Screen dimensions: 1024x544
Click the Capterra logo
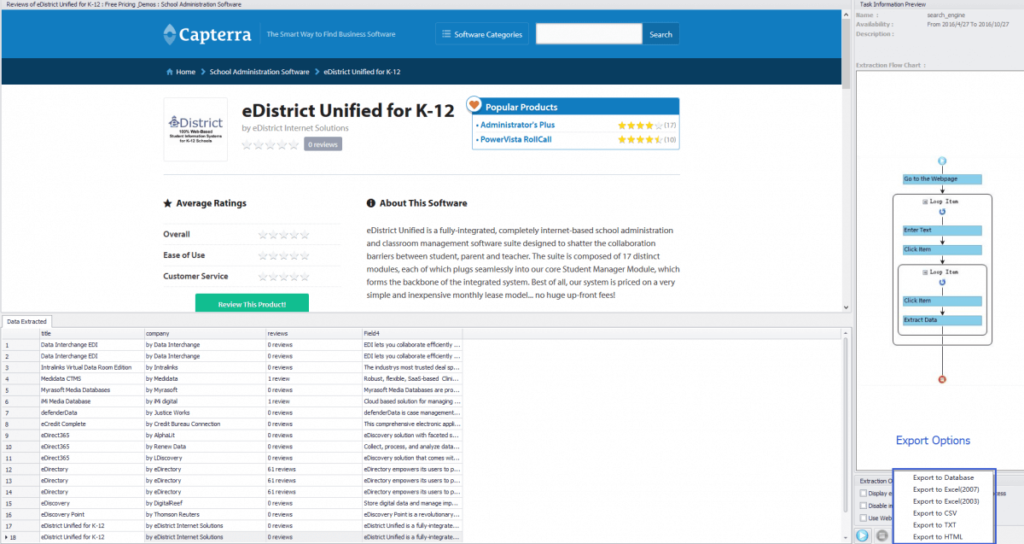(x=207, y=34)
